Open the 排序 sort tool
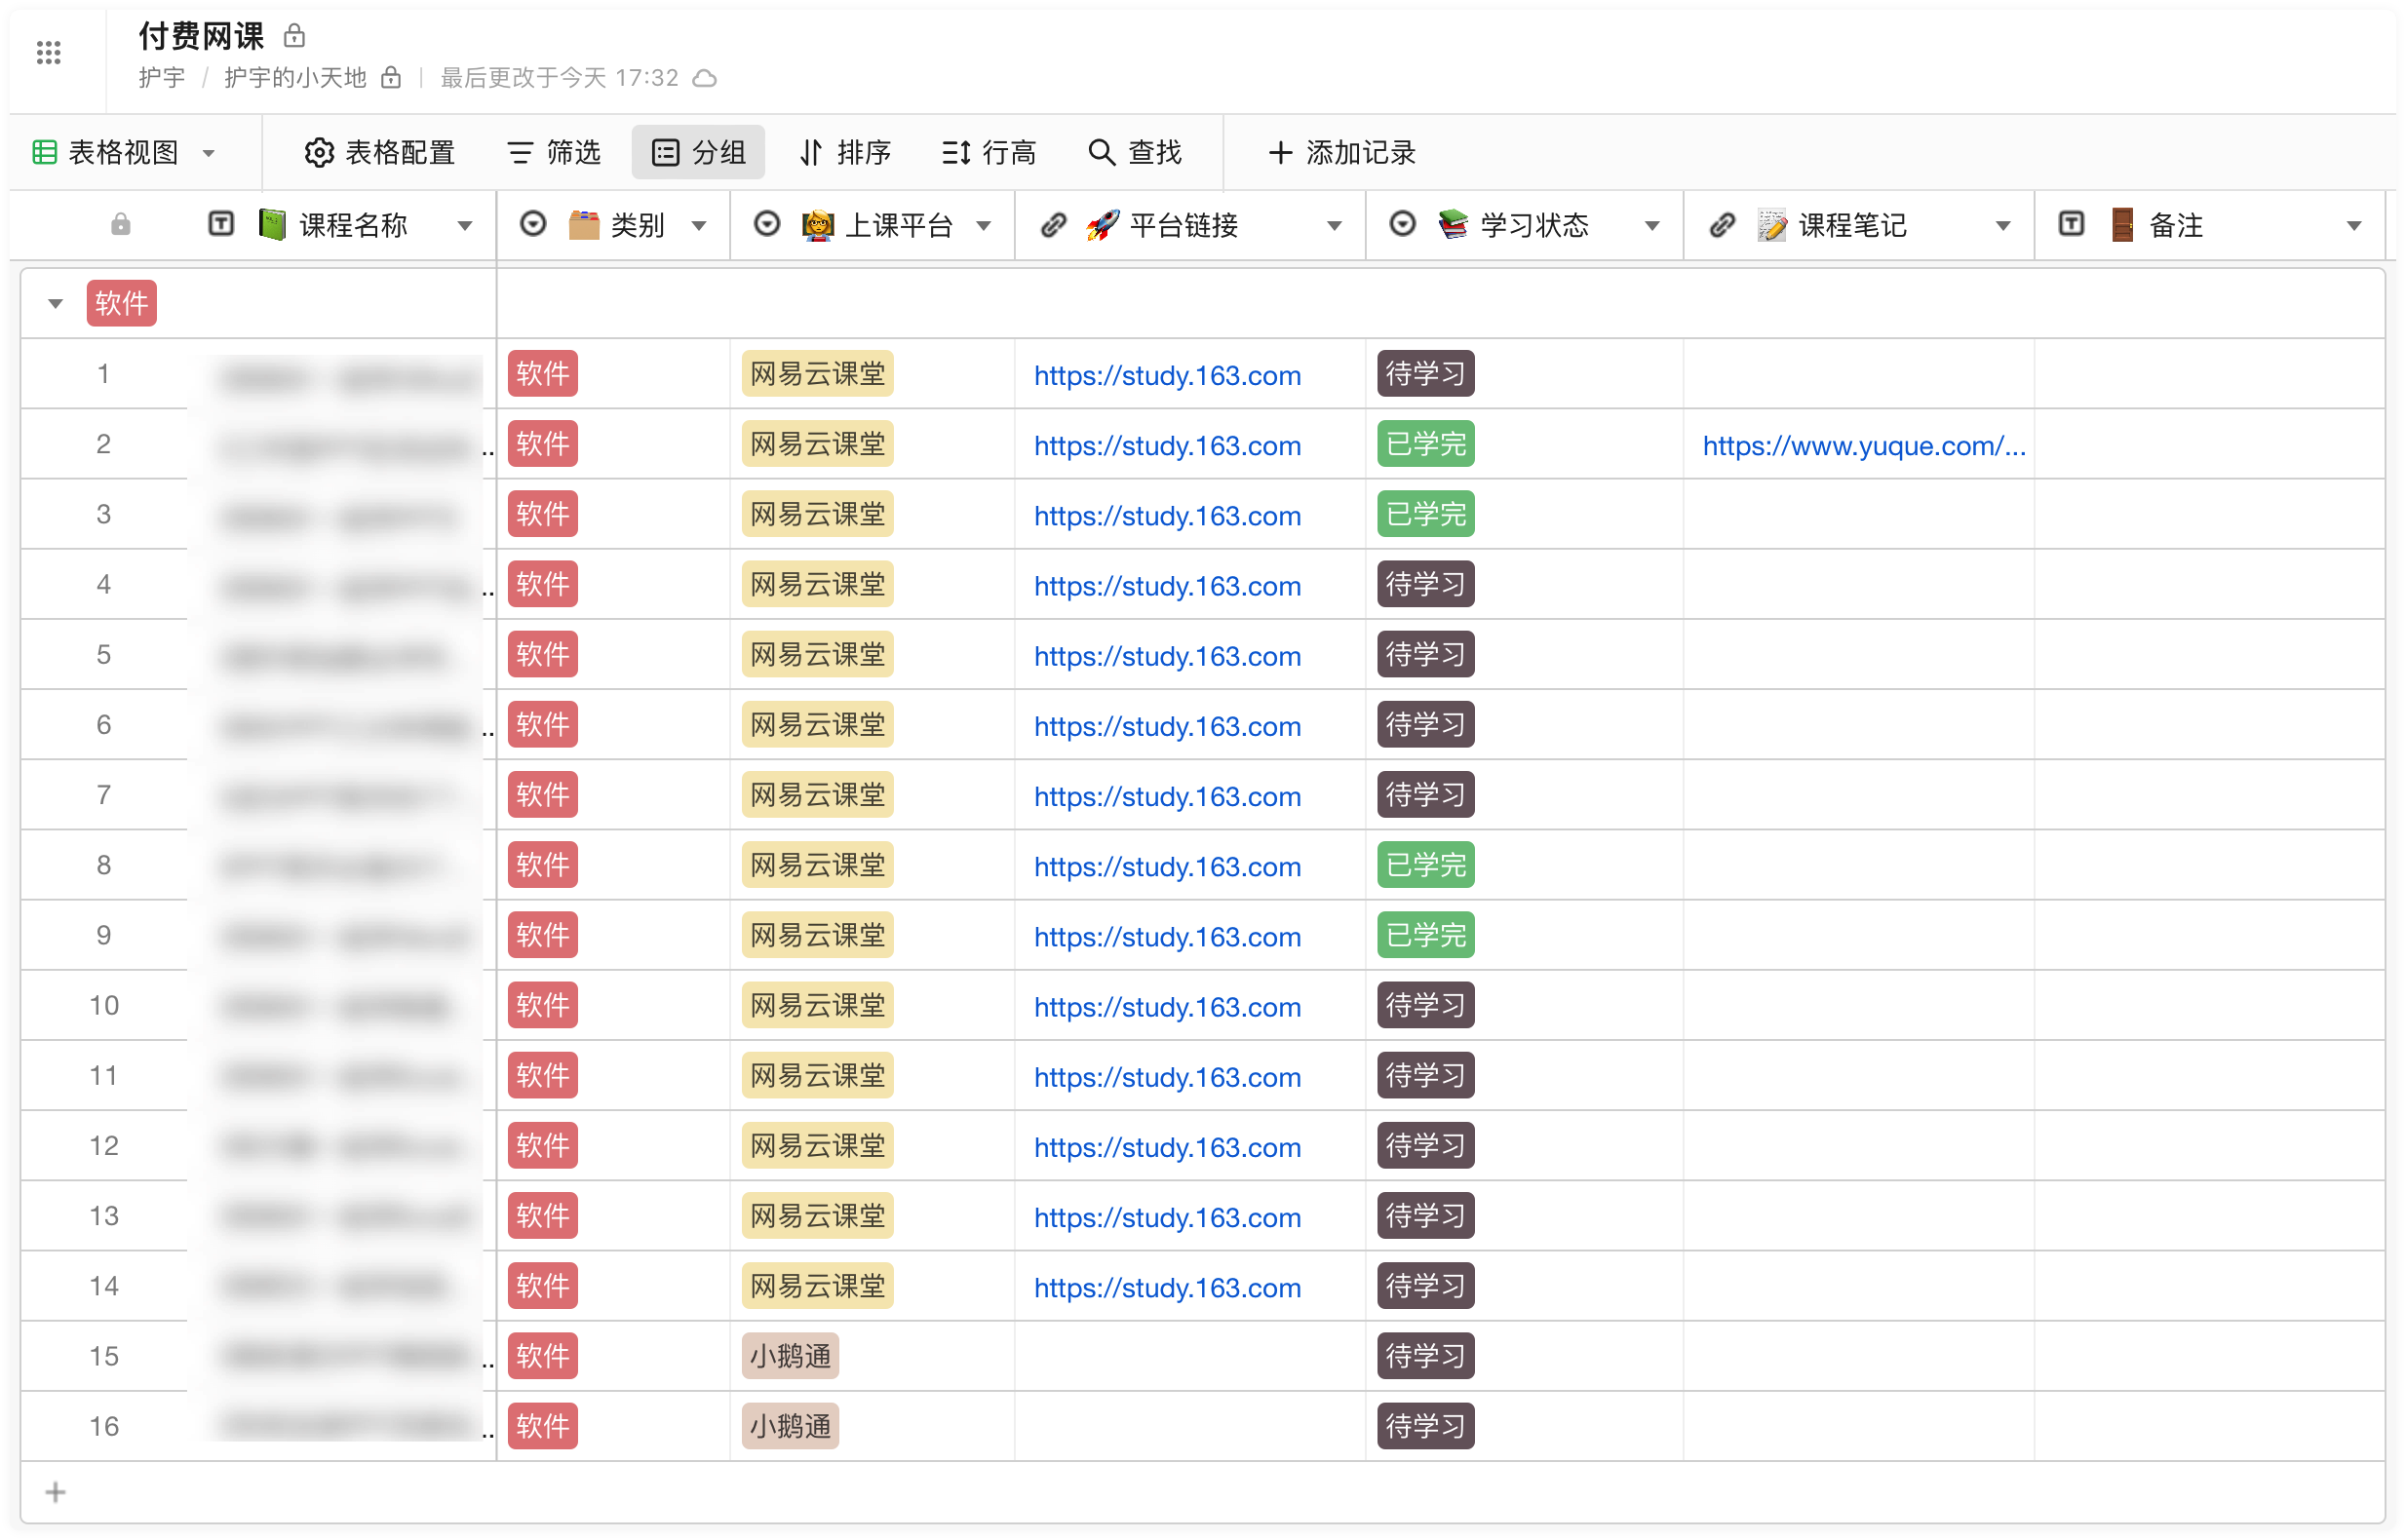2406x1540 pixels. [846, 152]
